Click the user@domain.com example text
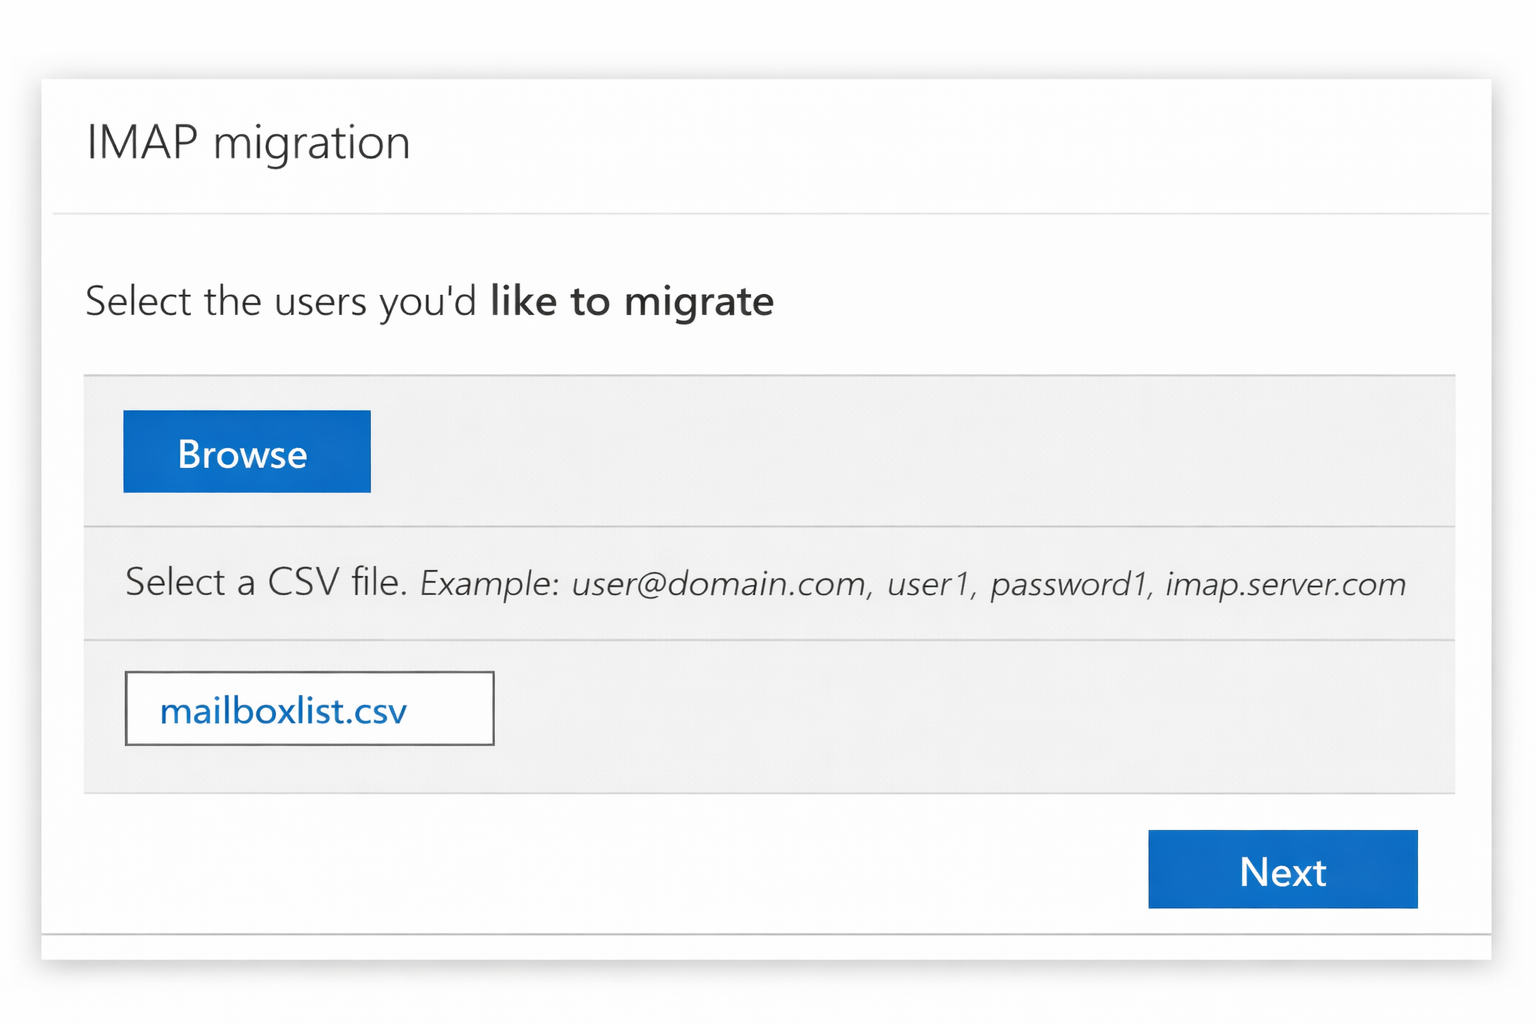This screenshot has width=1536, height=1024. click(x=719, y=583)
